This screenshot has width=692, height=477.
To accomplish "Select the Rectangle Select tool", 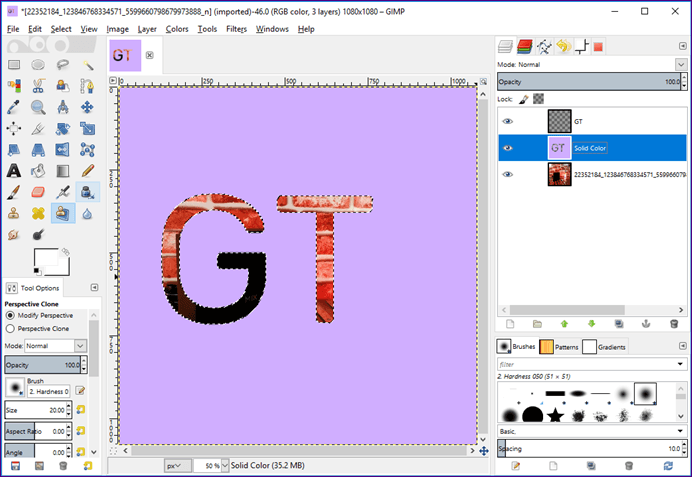I will (14, 65).
